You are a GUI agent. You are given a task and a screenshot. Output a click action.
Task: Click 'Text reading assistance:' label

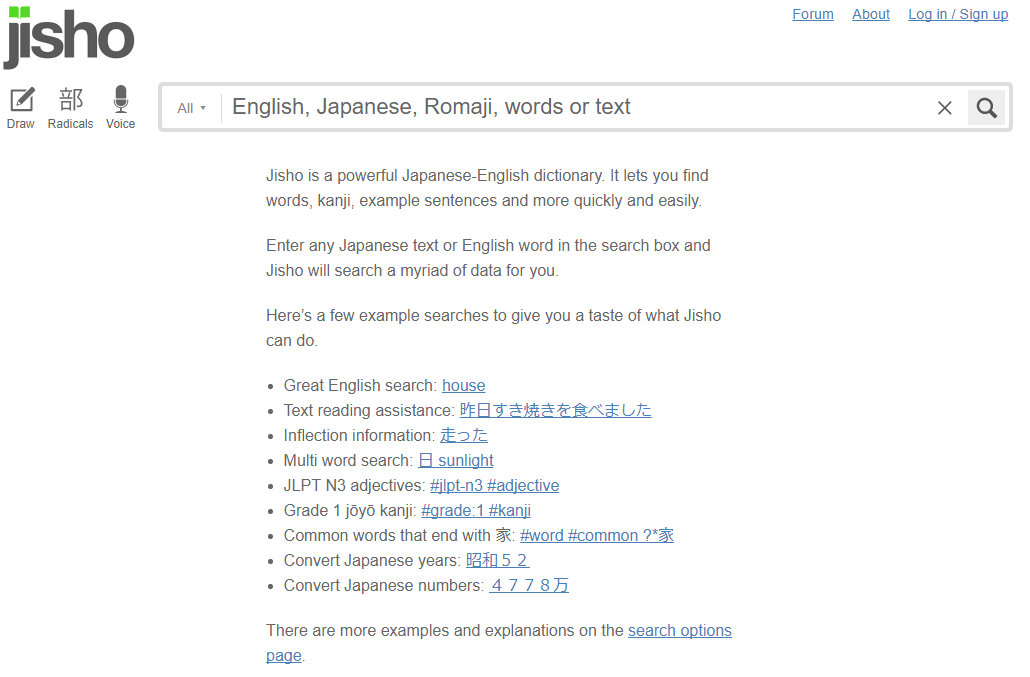coord(369,410)
